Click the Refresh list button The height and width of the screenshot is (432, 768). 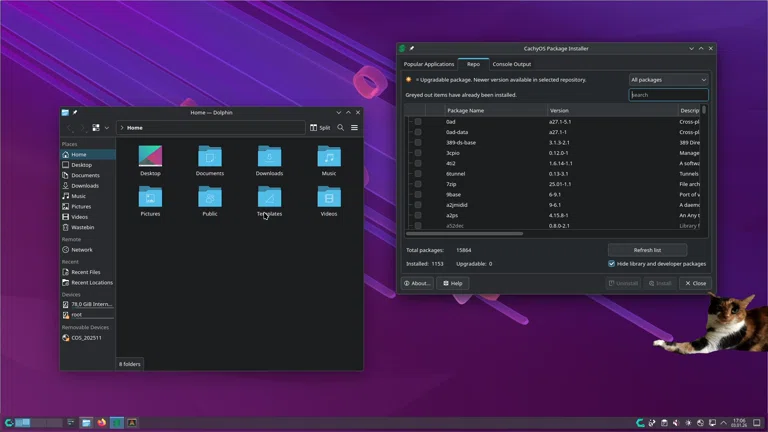pyautogui.click(x=647, y=250)
